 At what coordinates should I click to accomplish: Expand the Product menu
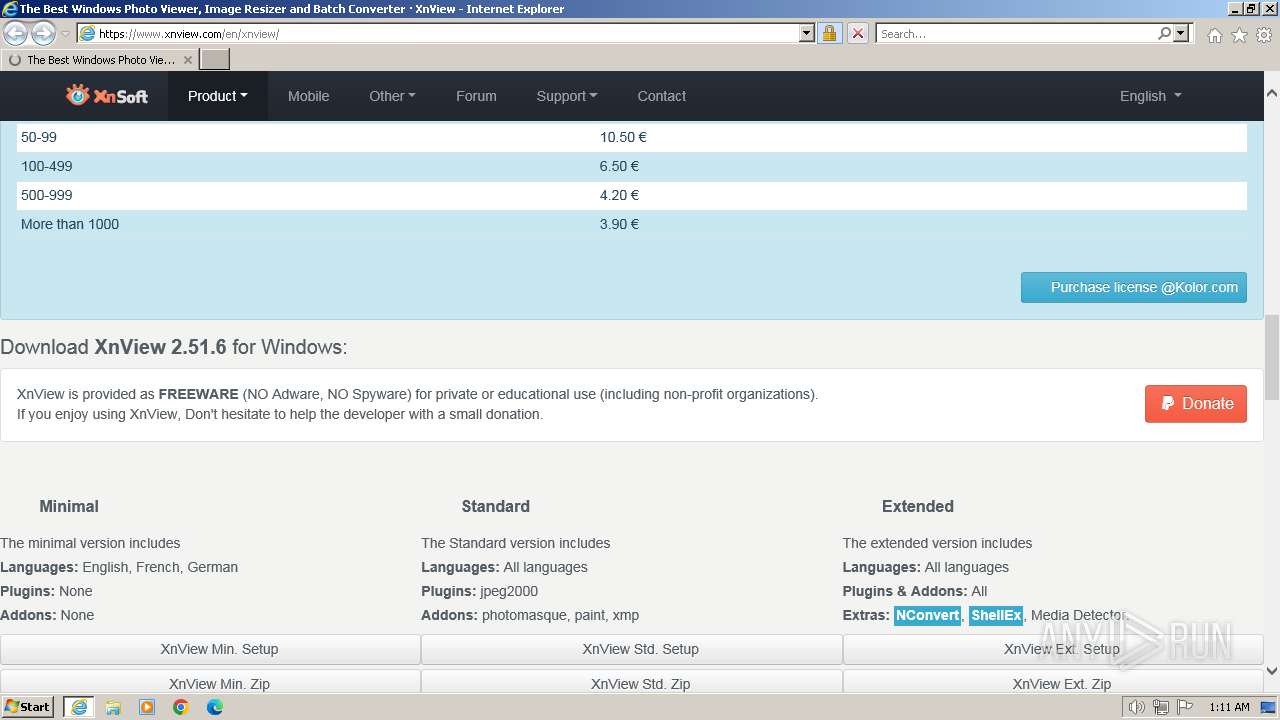217,96
